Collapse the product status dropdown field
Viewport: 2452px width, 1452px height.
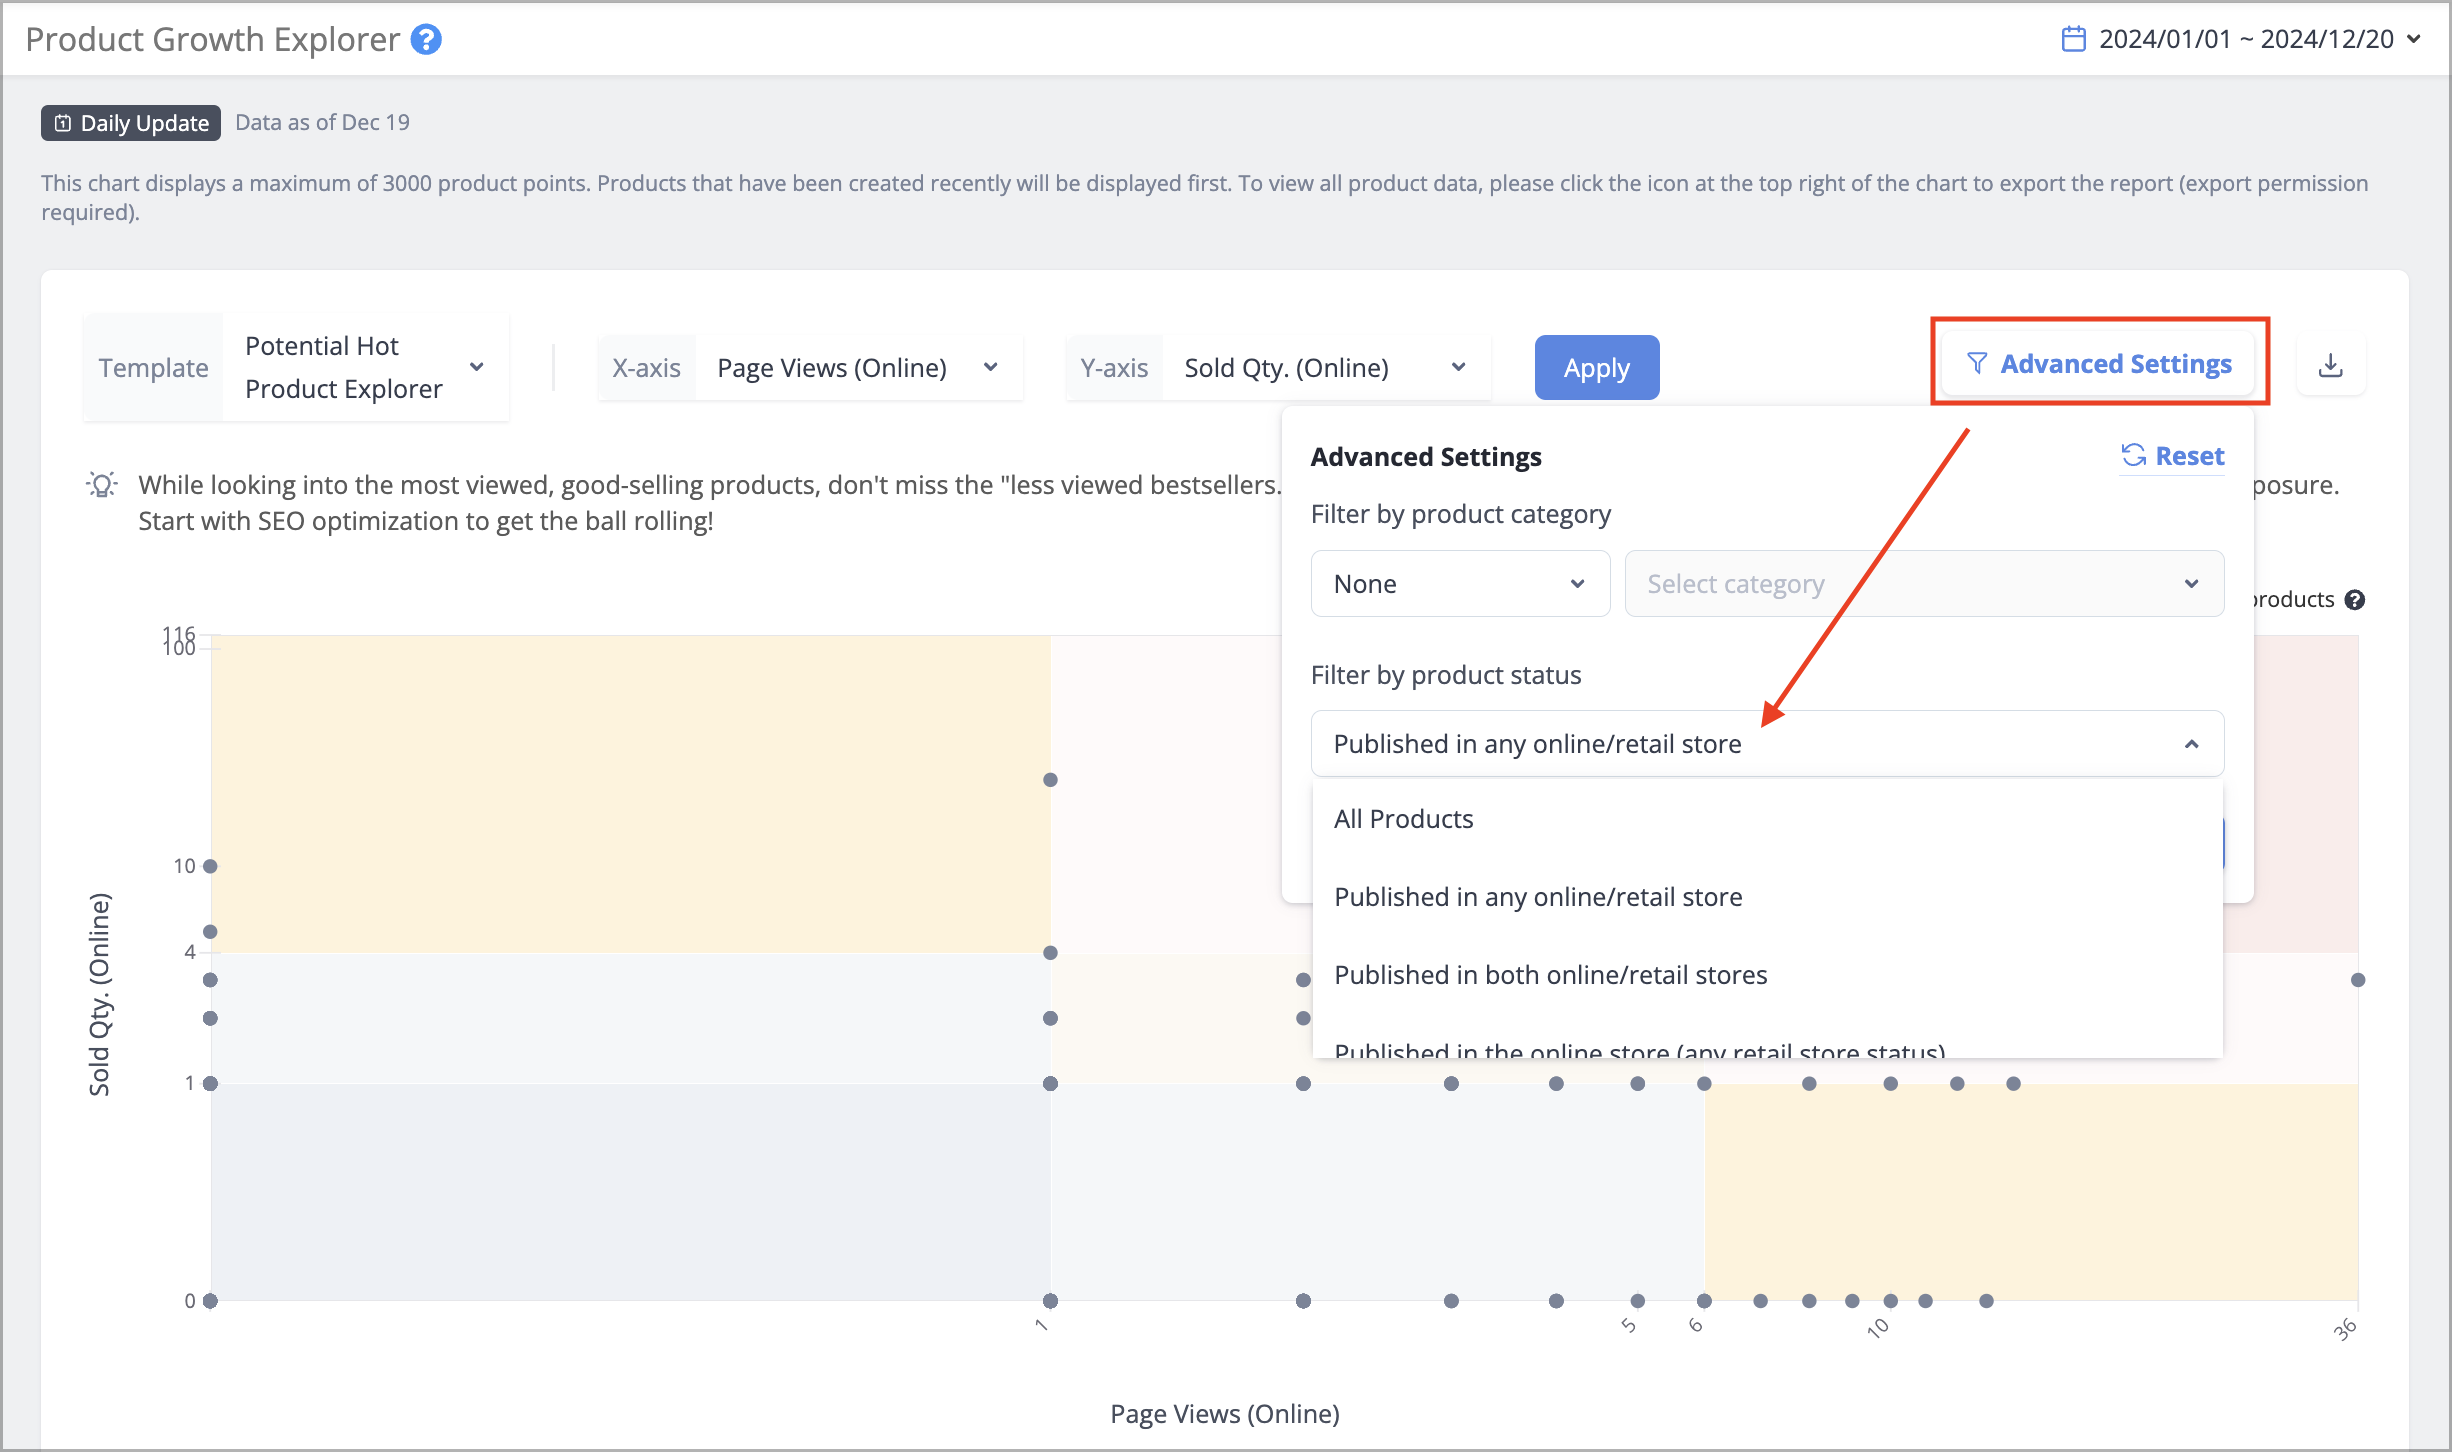pos(1767,744)
